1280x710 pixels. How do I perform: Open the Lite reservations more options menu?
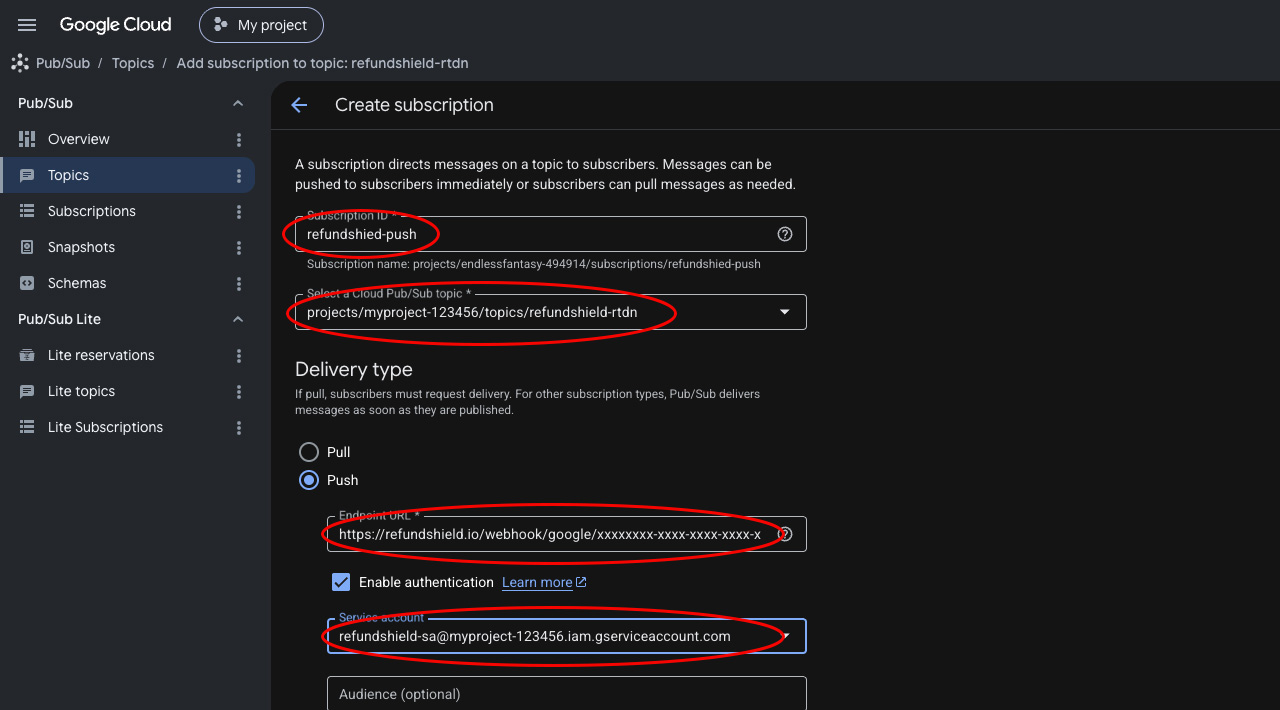pyautogui.click(x=238, y=355)
